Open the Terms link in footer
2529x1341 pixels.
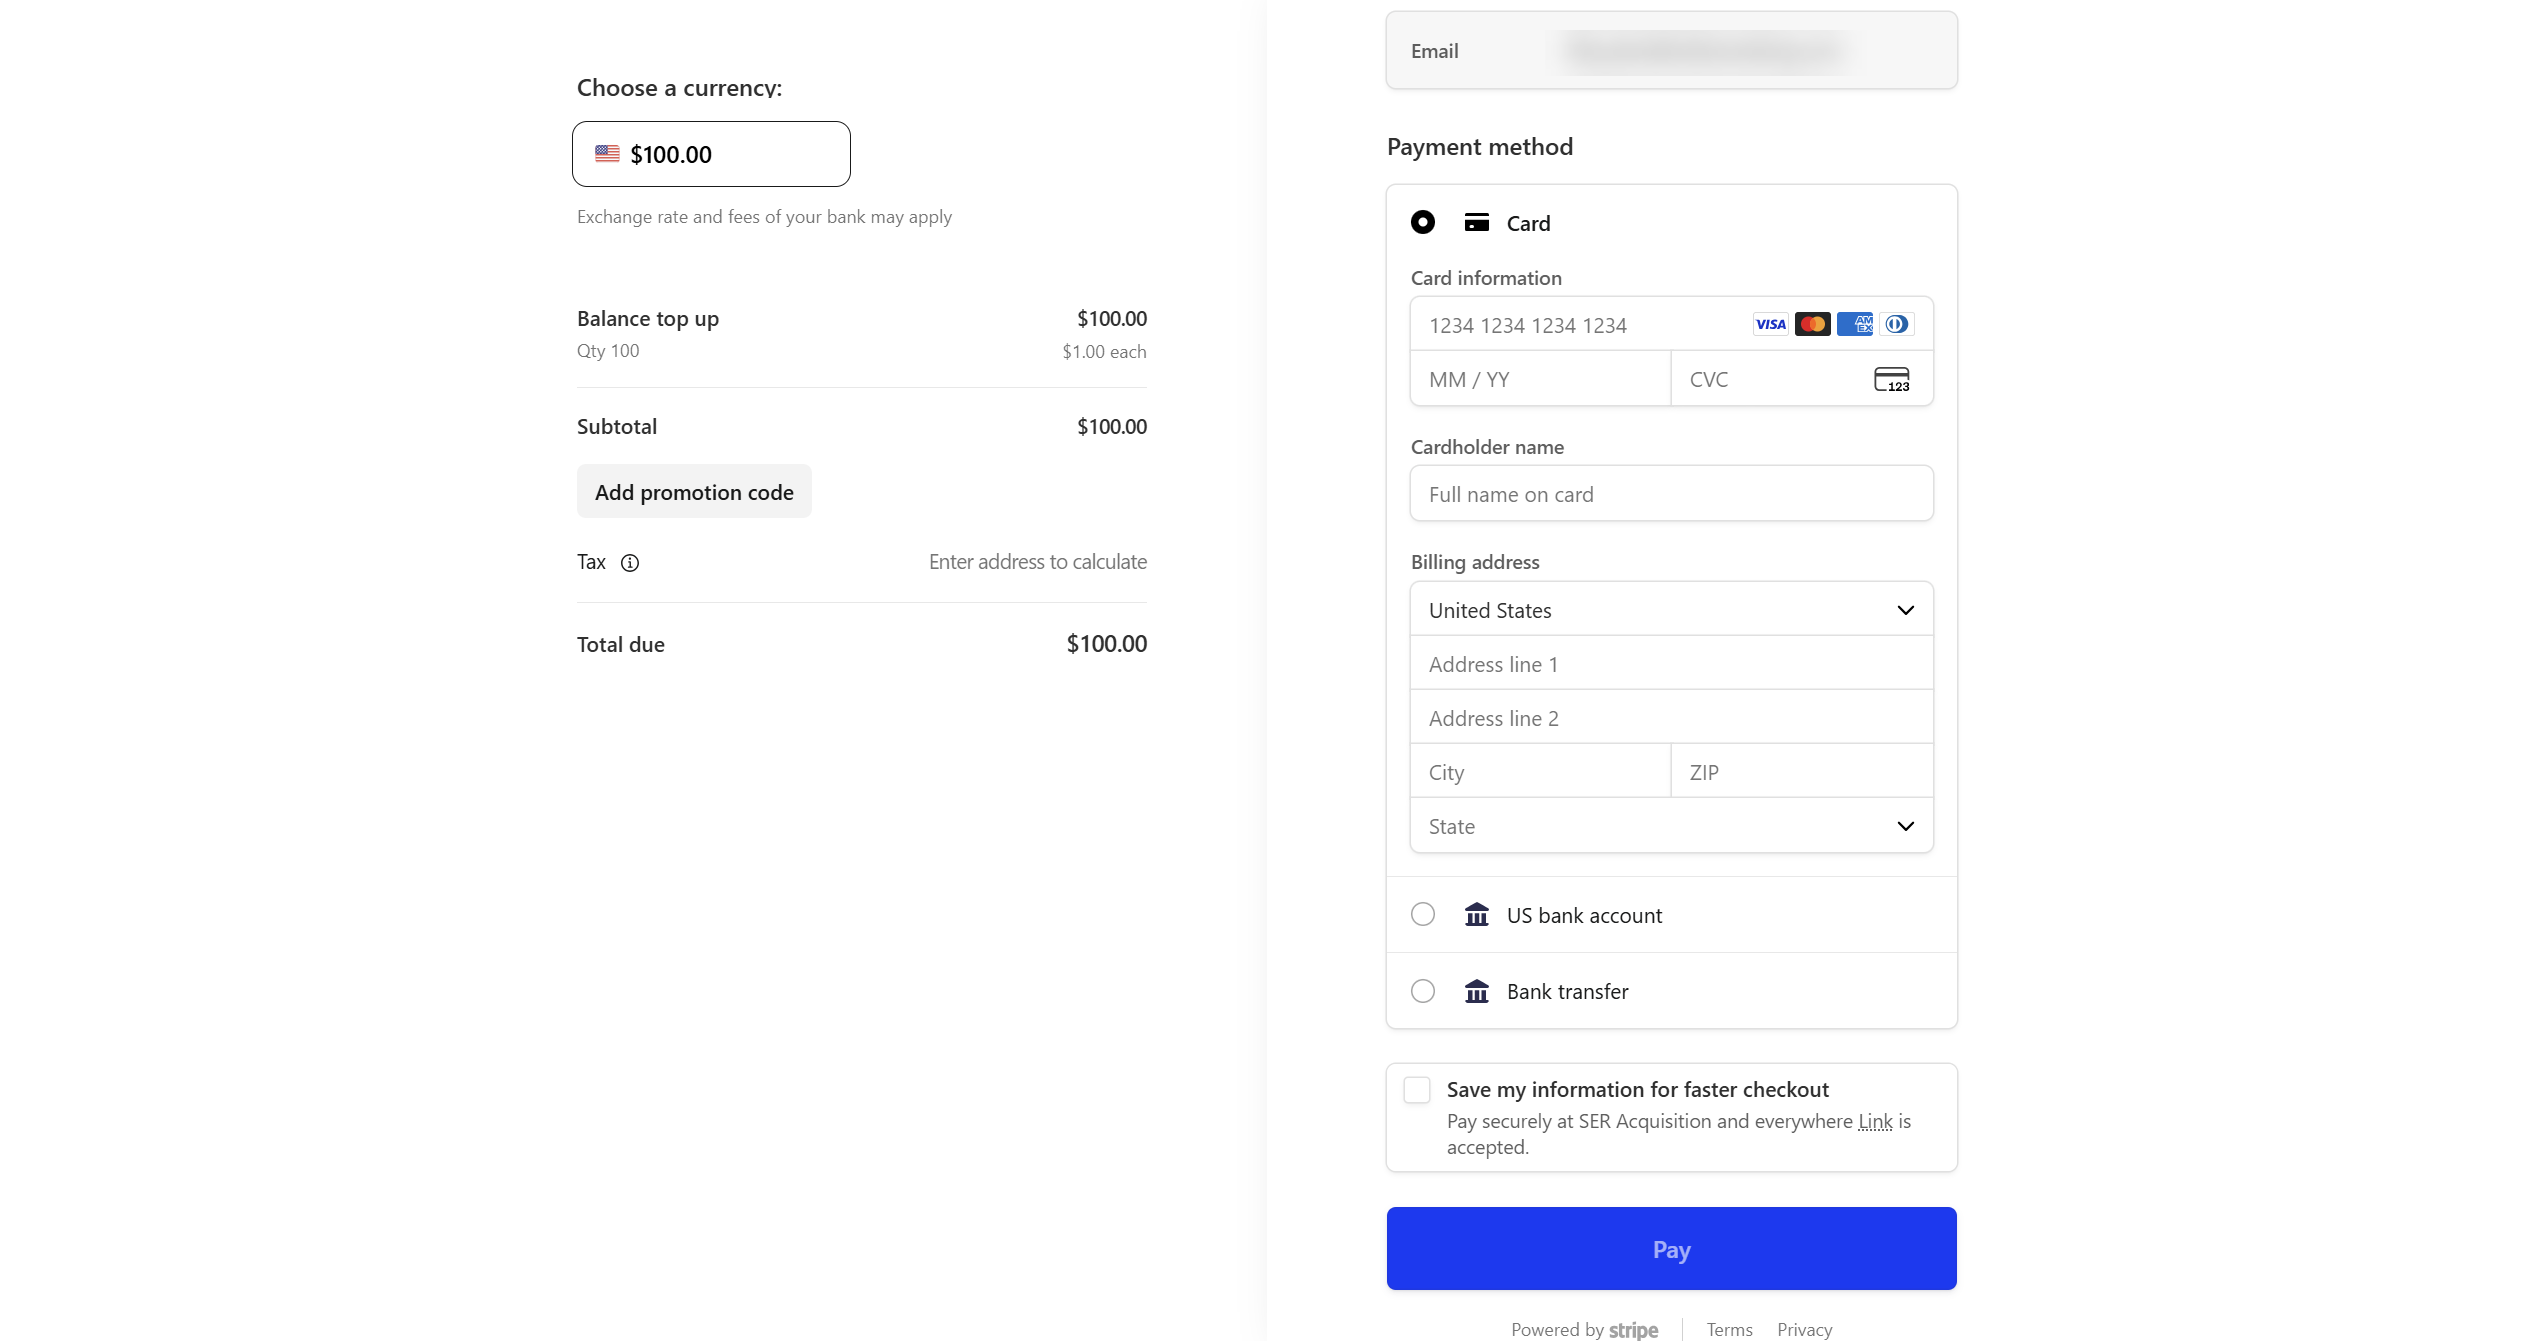pyautogui.click(x=1728, y=1329)
